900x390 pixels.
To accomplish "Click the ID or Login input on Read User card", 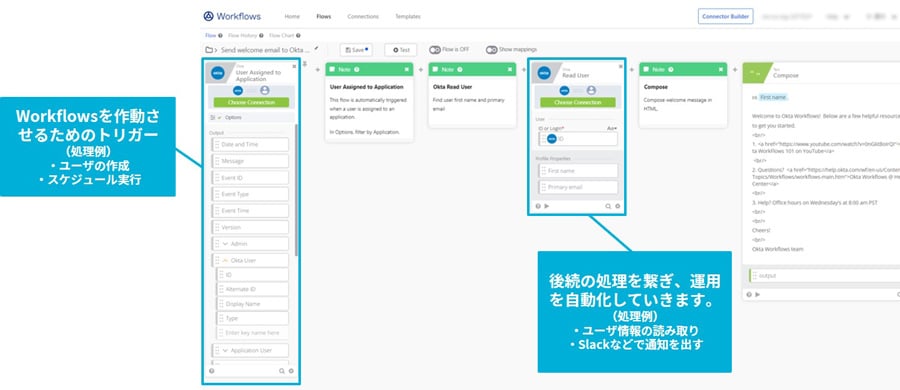I will pos(579,139).
